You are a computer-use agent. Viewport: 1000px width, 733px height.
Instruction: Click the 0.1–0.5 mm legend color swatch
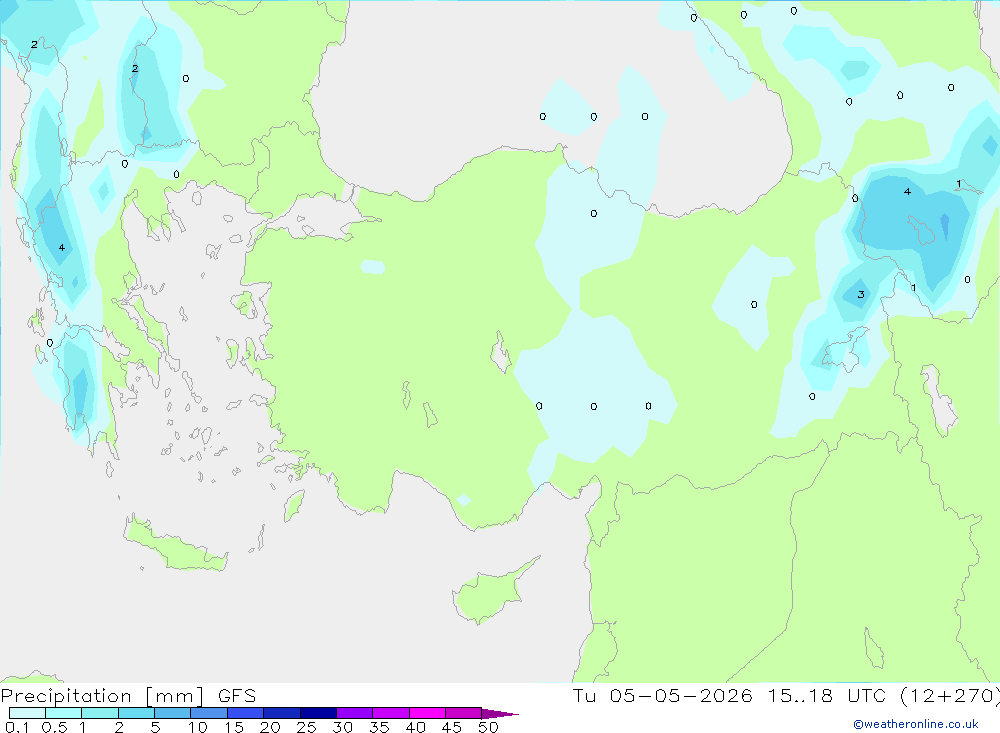27,713
